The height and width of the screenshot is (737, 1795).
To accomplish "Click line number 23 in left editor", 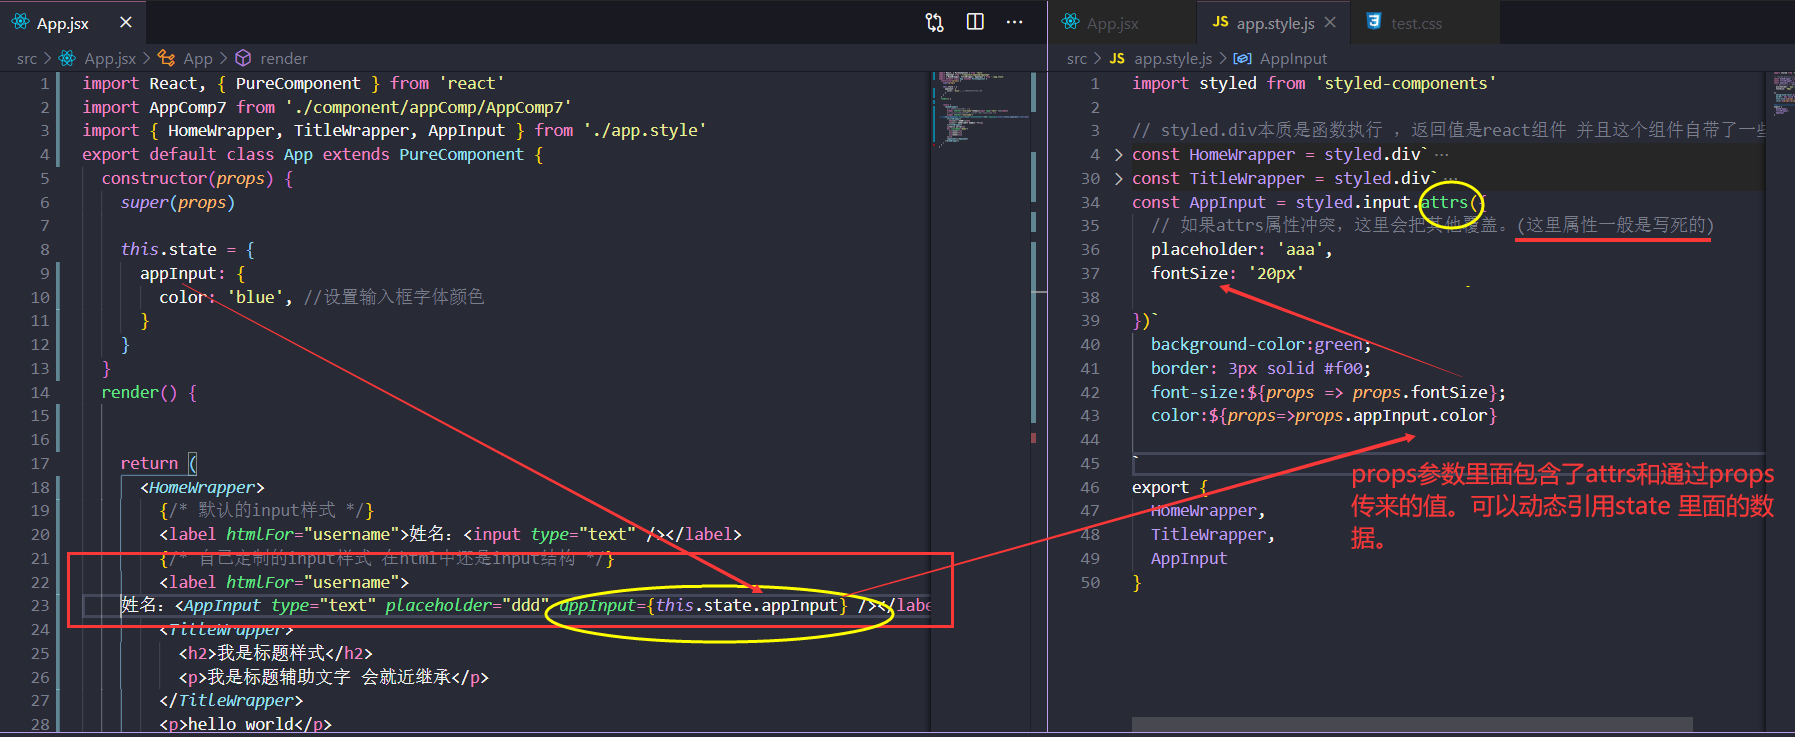I will point(40,606).
